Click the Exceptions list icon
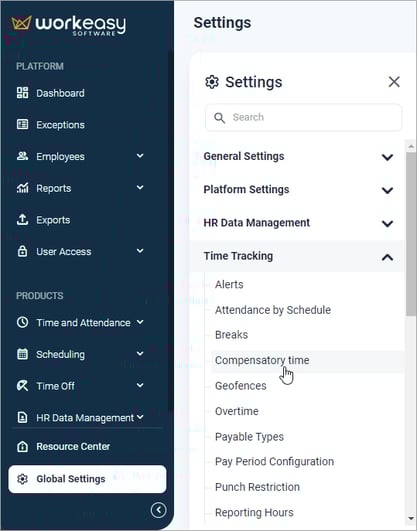417x531 pixels. pos(22,124)
